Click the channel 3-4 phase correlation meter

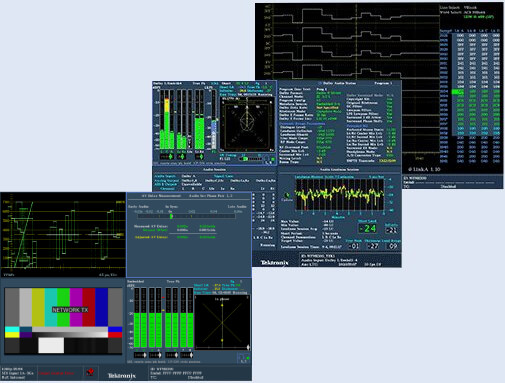[155, 355]
